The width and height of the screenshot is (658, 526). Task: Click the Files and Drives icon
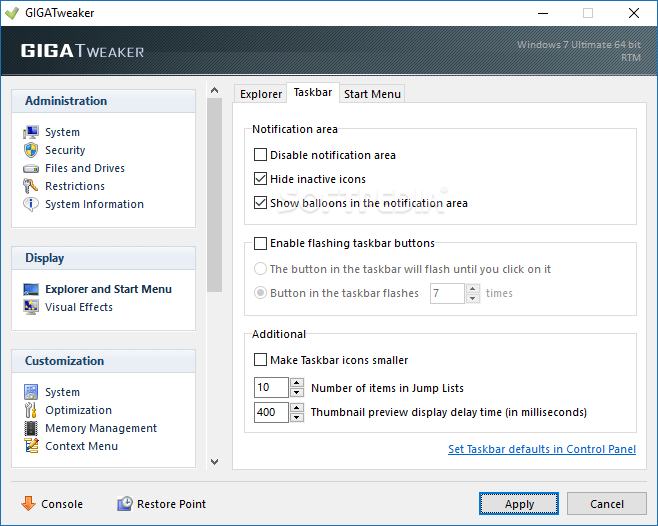31,168
